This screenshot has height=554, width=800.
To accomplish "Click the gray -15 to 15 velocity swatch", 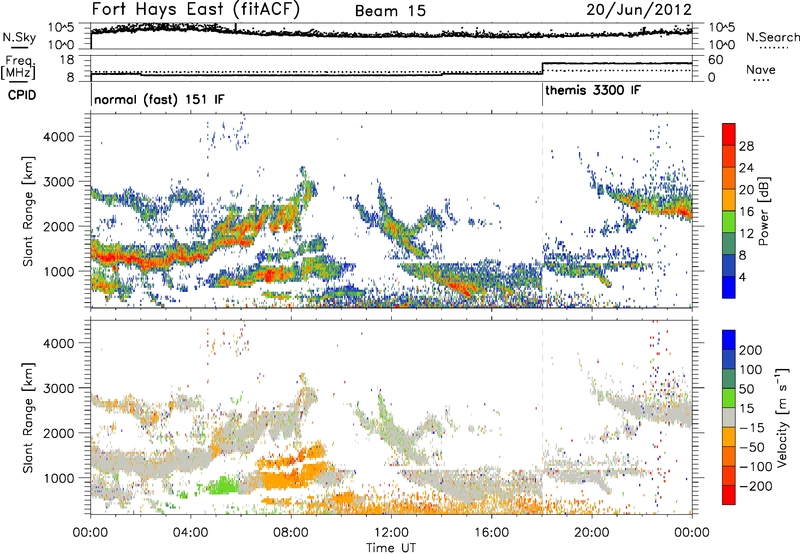I will click(x=729, y=418).
